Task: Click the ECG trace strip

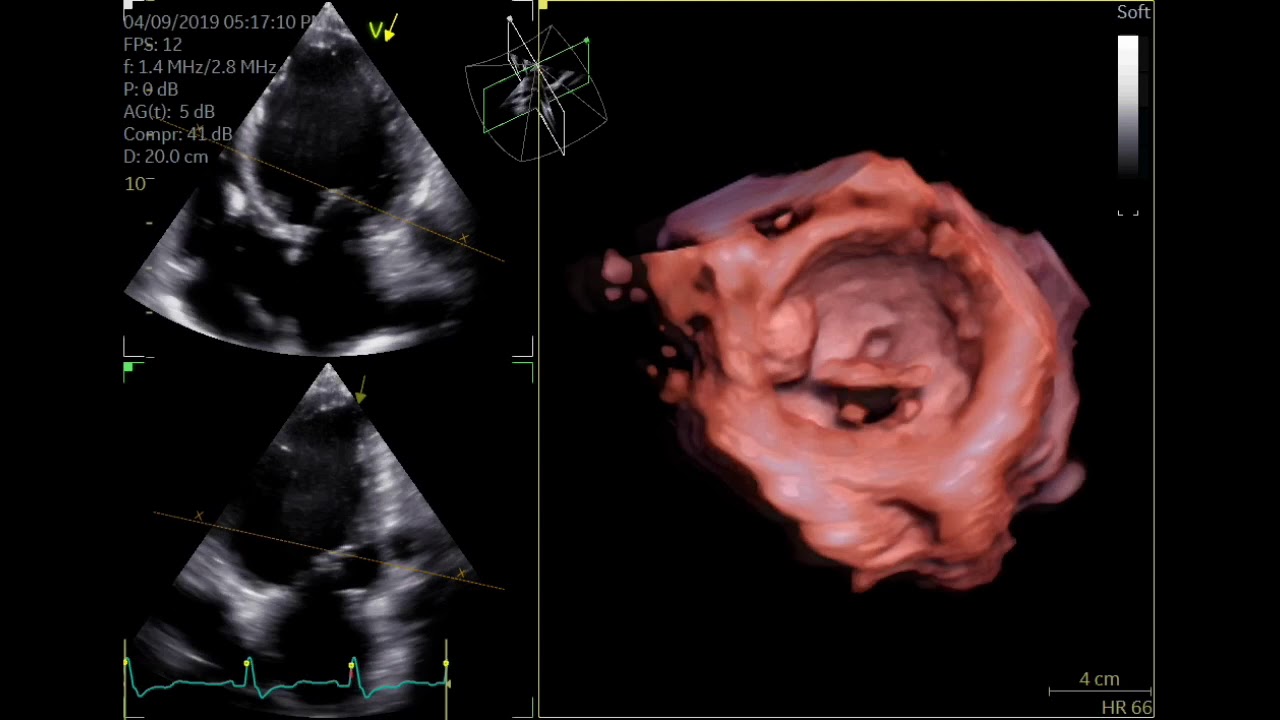Action: coord(287,678)
